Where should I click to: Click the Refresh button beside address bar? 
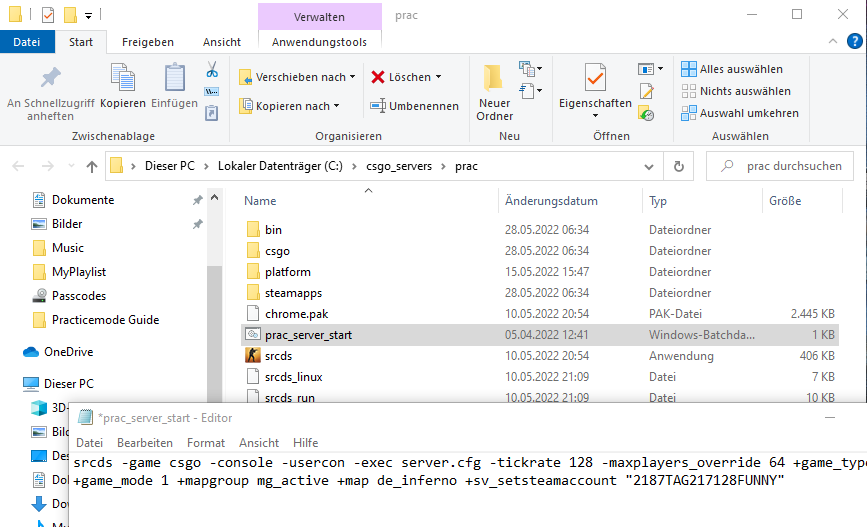[x=678, y=166]
